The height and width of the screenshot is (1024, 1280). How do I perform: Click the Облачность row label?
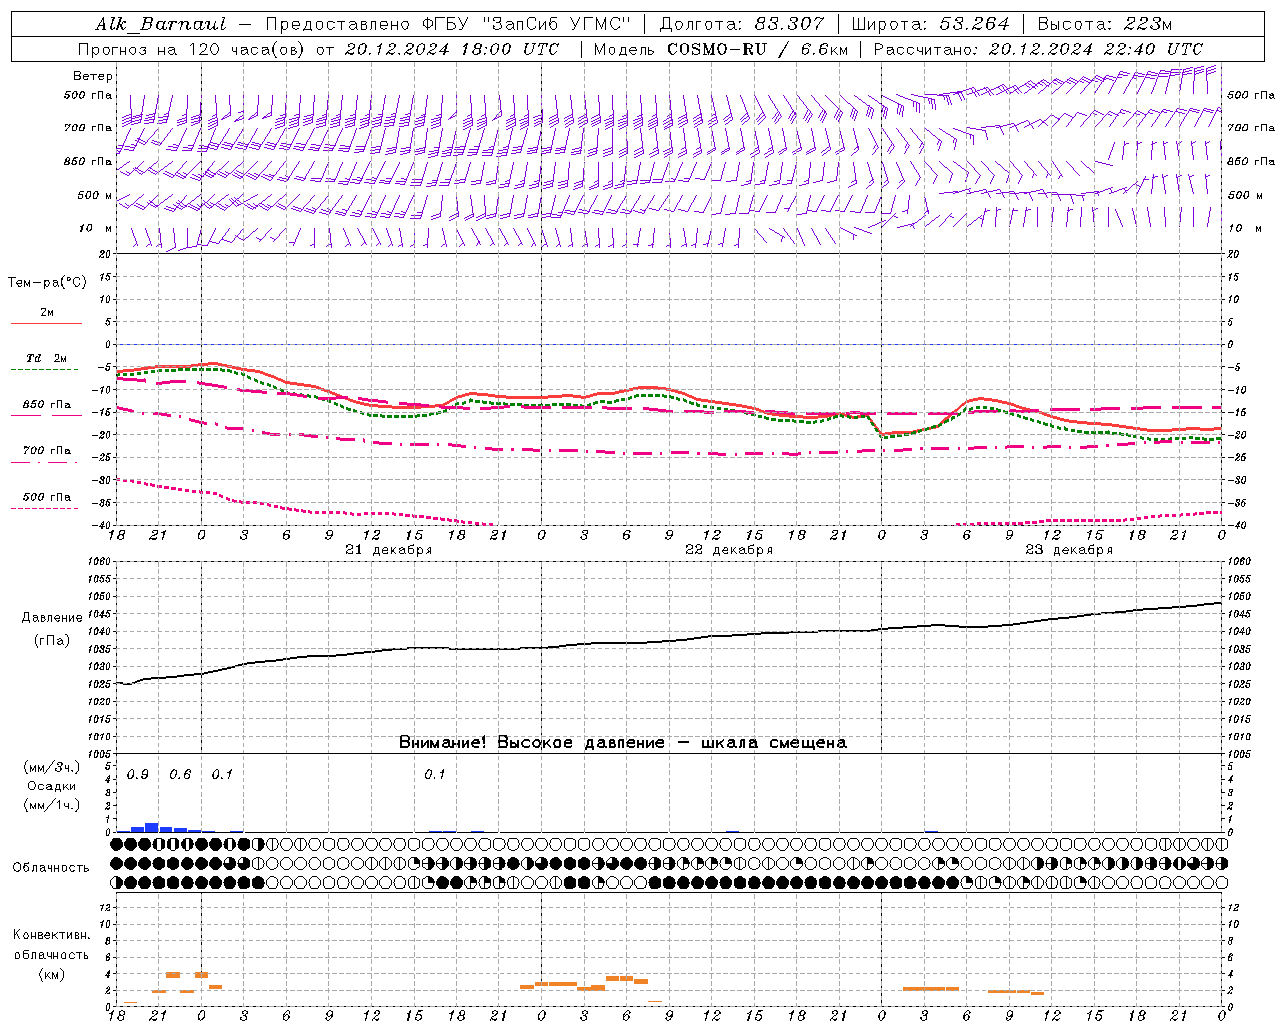(x=51, y=868)
